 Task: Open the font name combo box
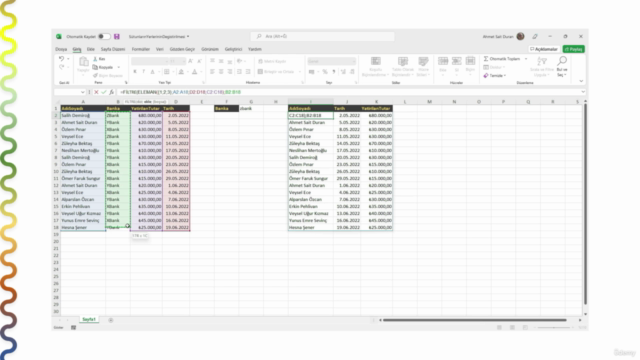click(x=149, y=61)
